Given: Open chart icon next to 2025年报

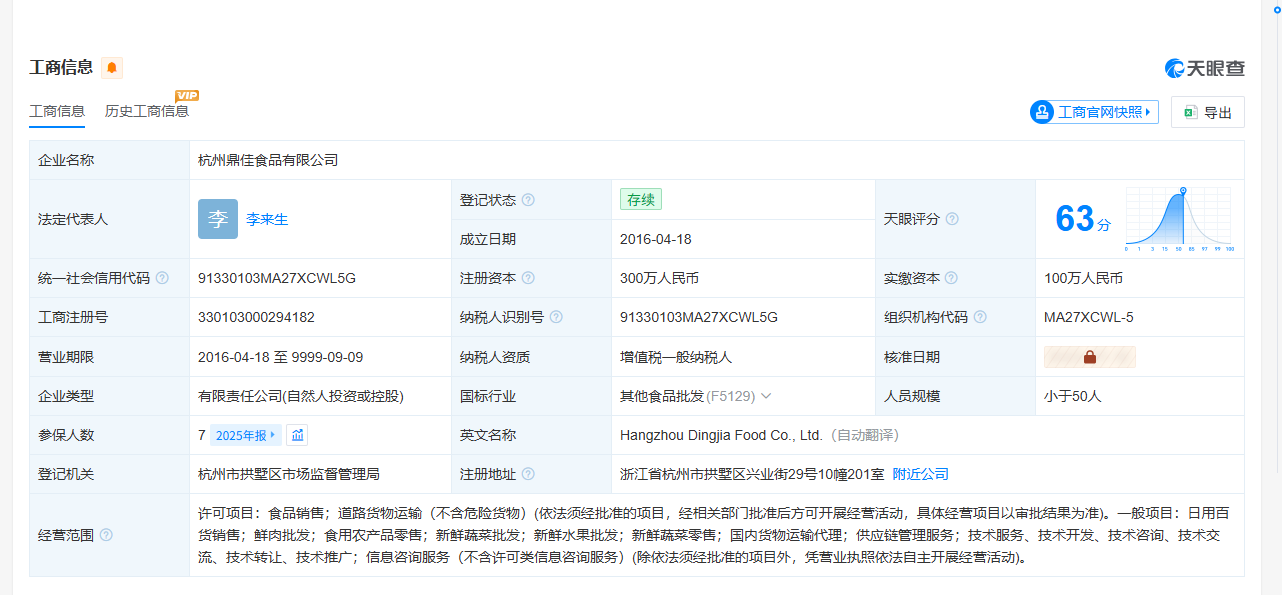Looking at the screenshot, I should click(x=297, y=435).
